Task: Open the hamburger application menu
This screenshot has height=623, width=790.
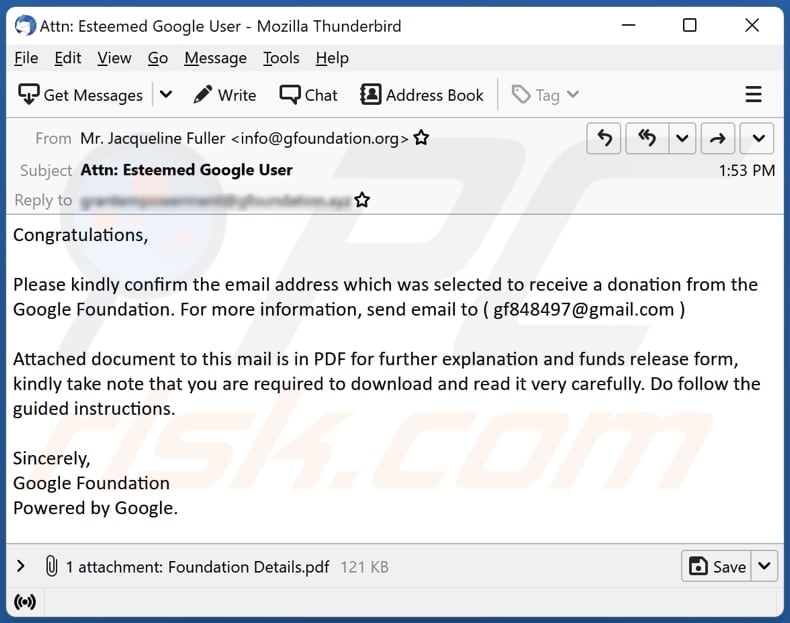Action: click(x=753, y=94)
